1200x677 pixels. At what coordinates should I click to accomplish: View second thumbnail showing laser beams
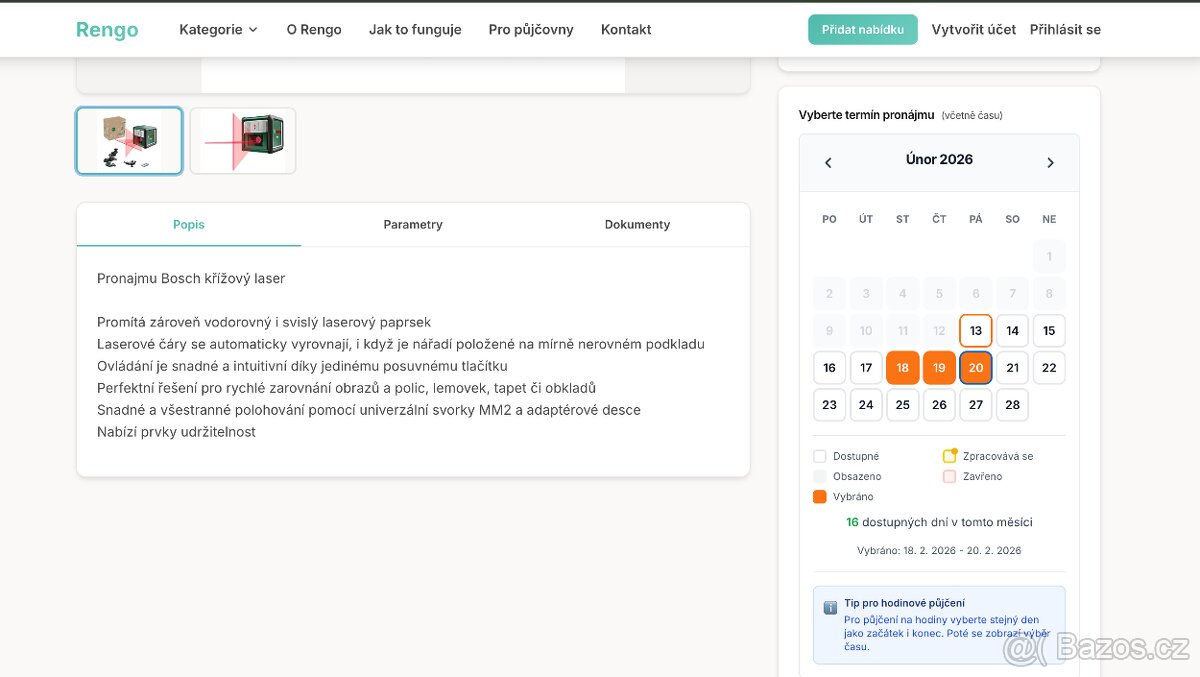coord(243,141)
